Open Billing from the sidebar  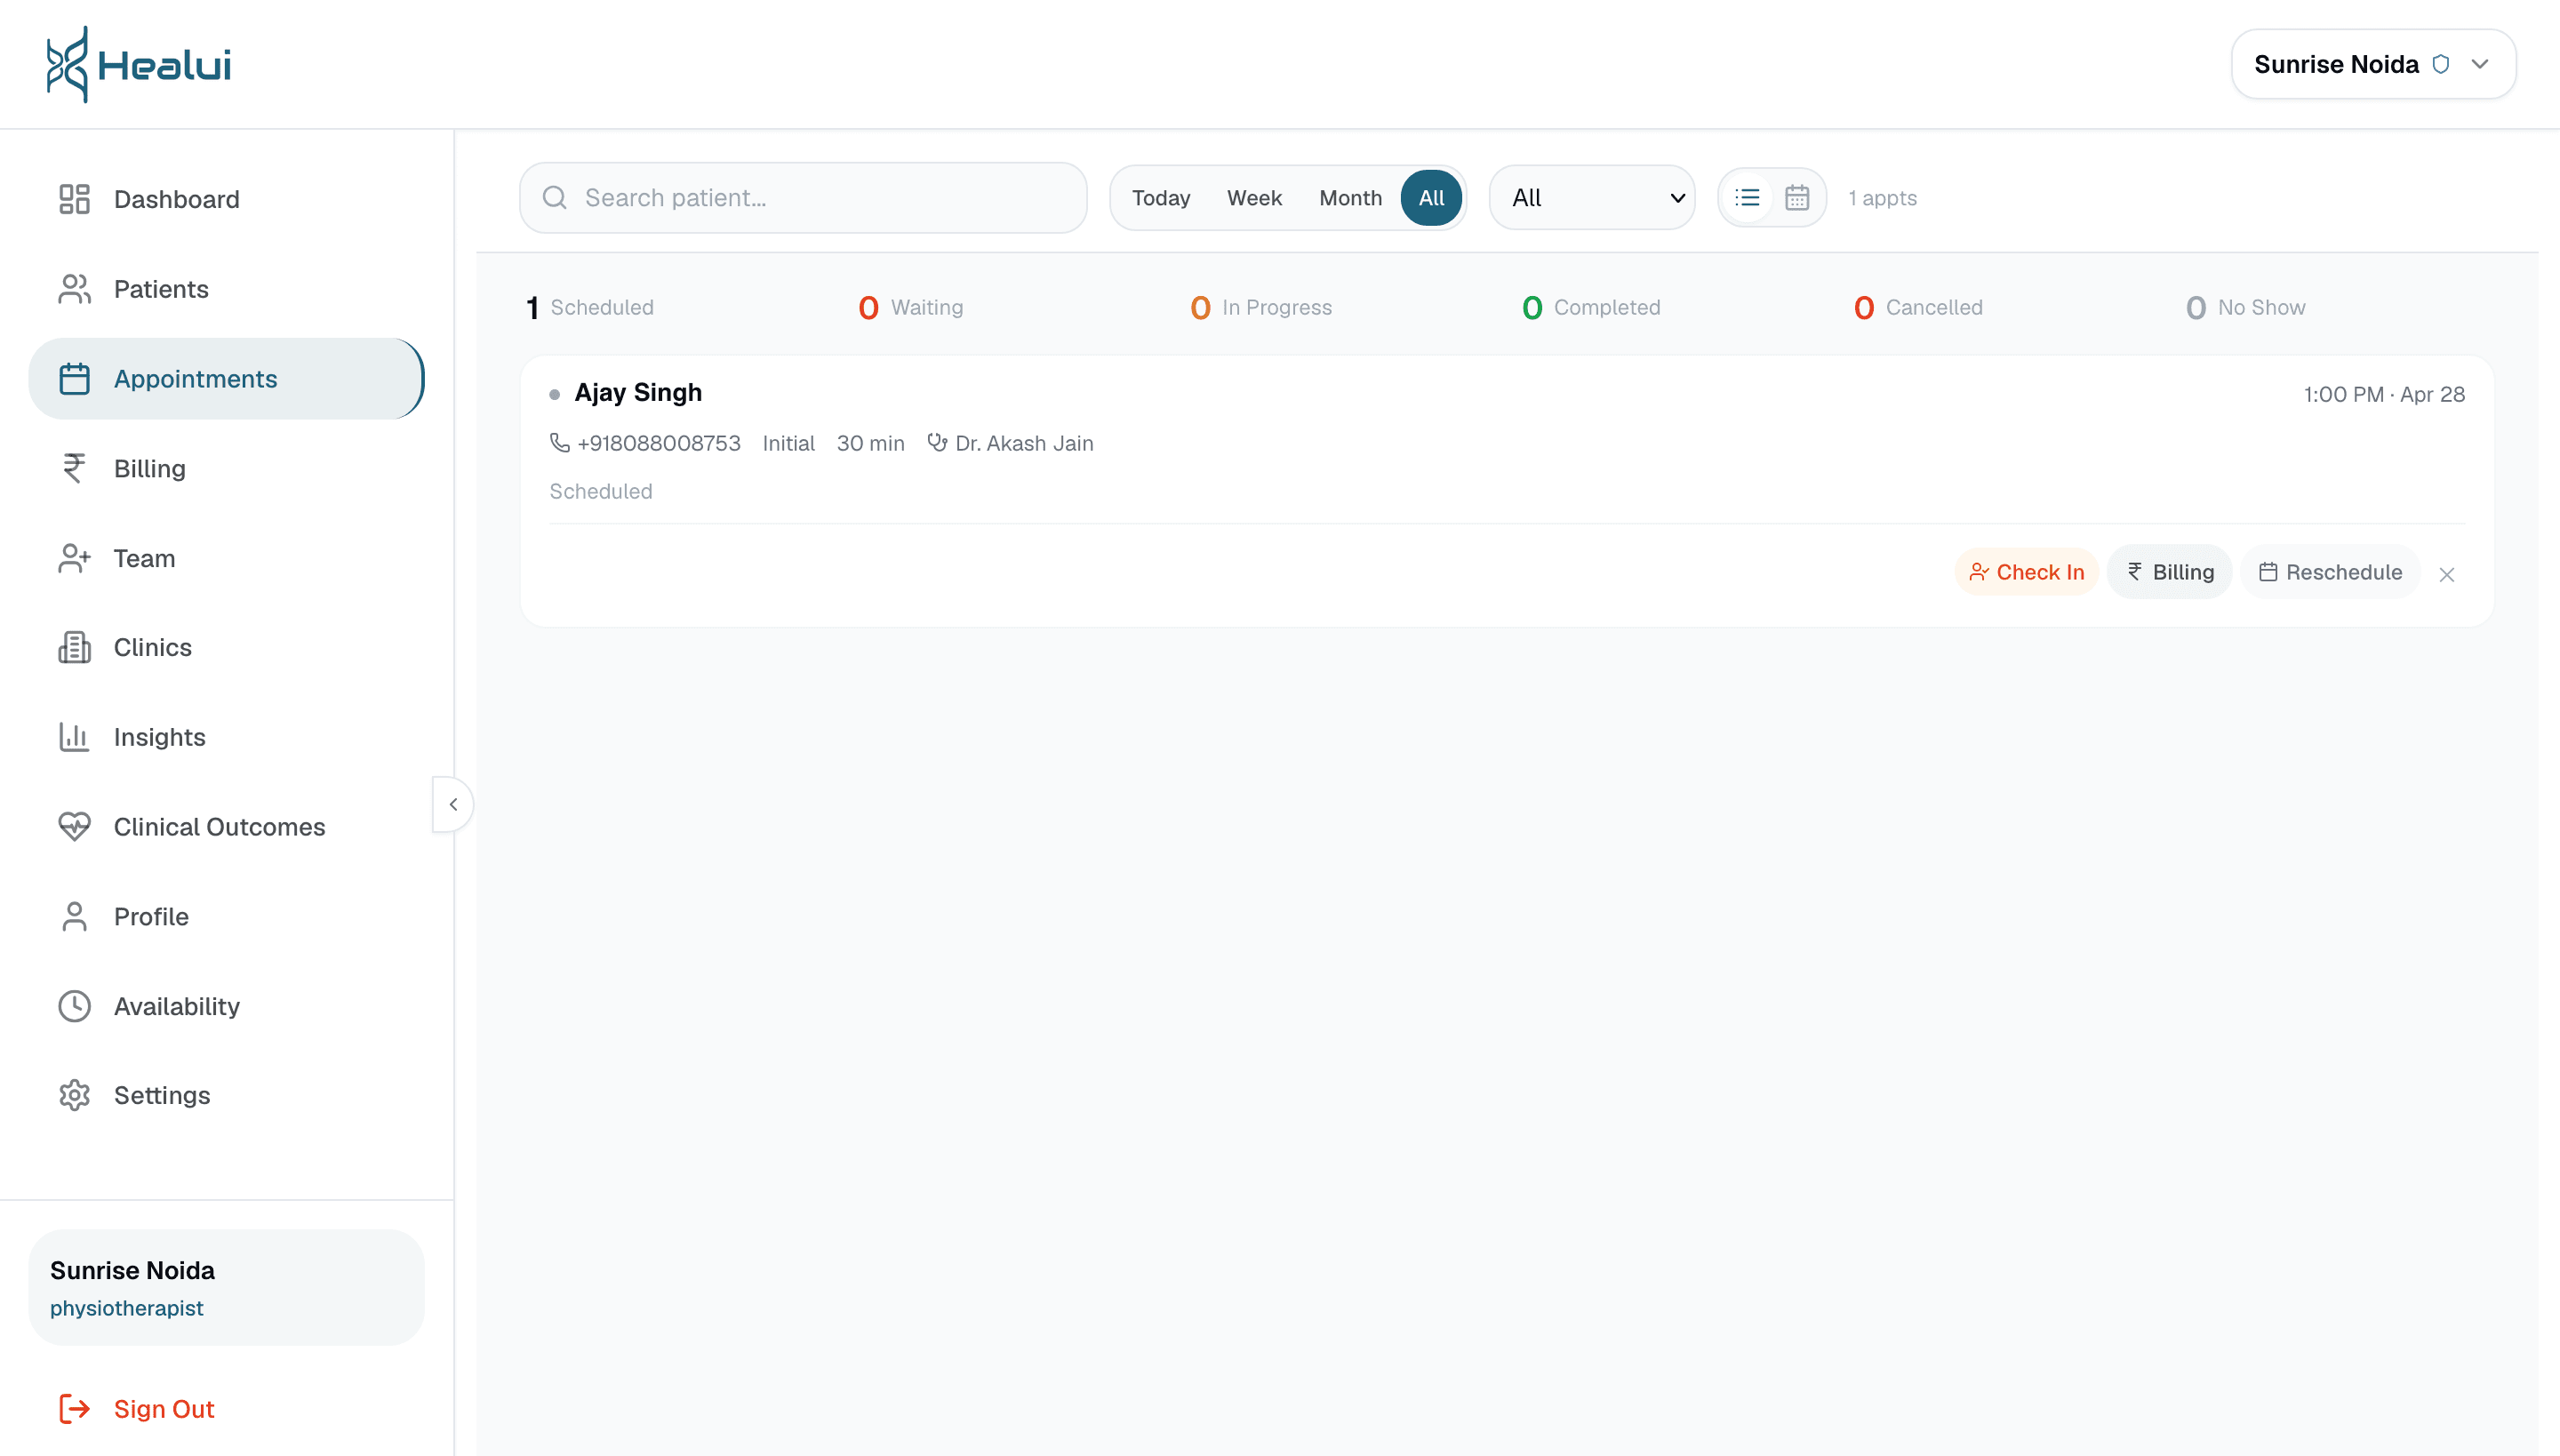tap(226, 468)
